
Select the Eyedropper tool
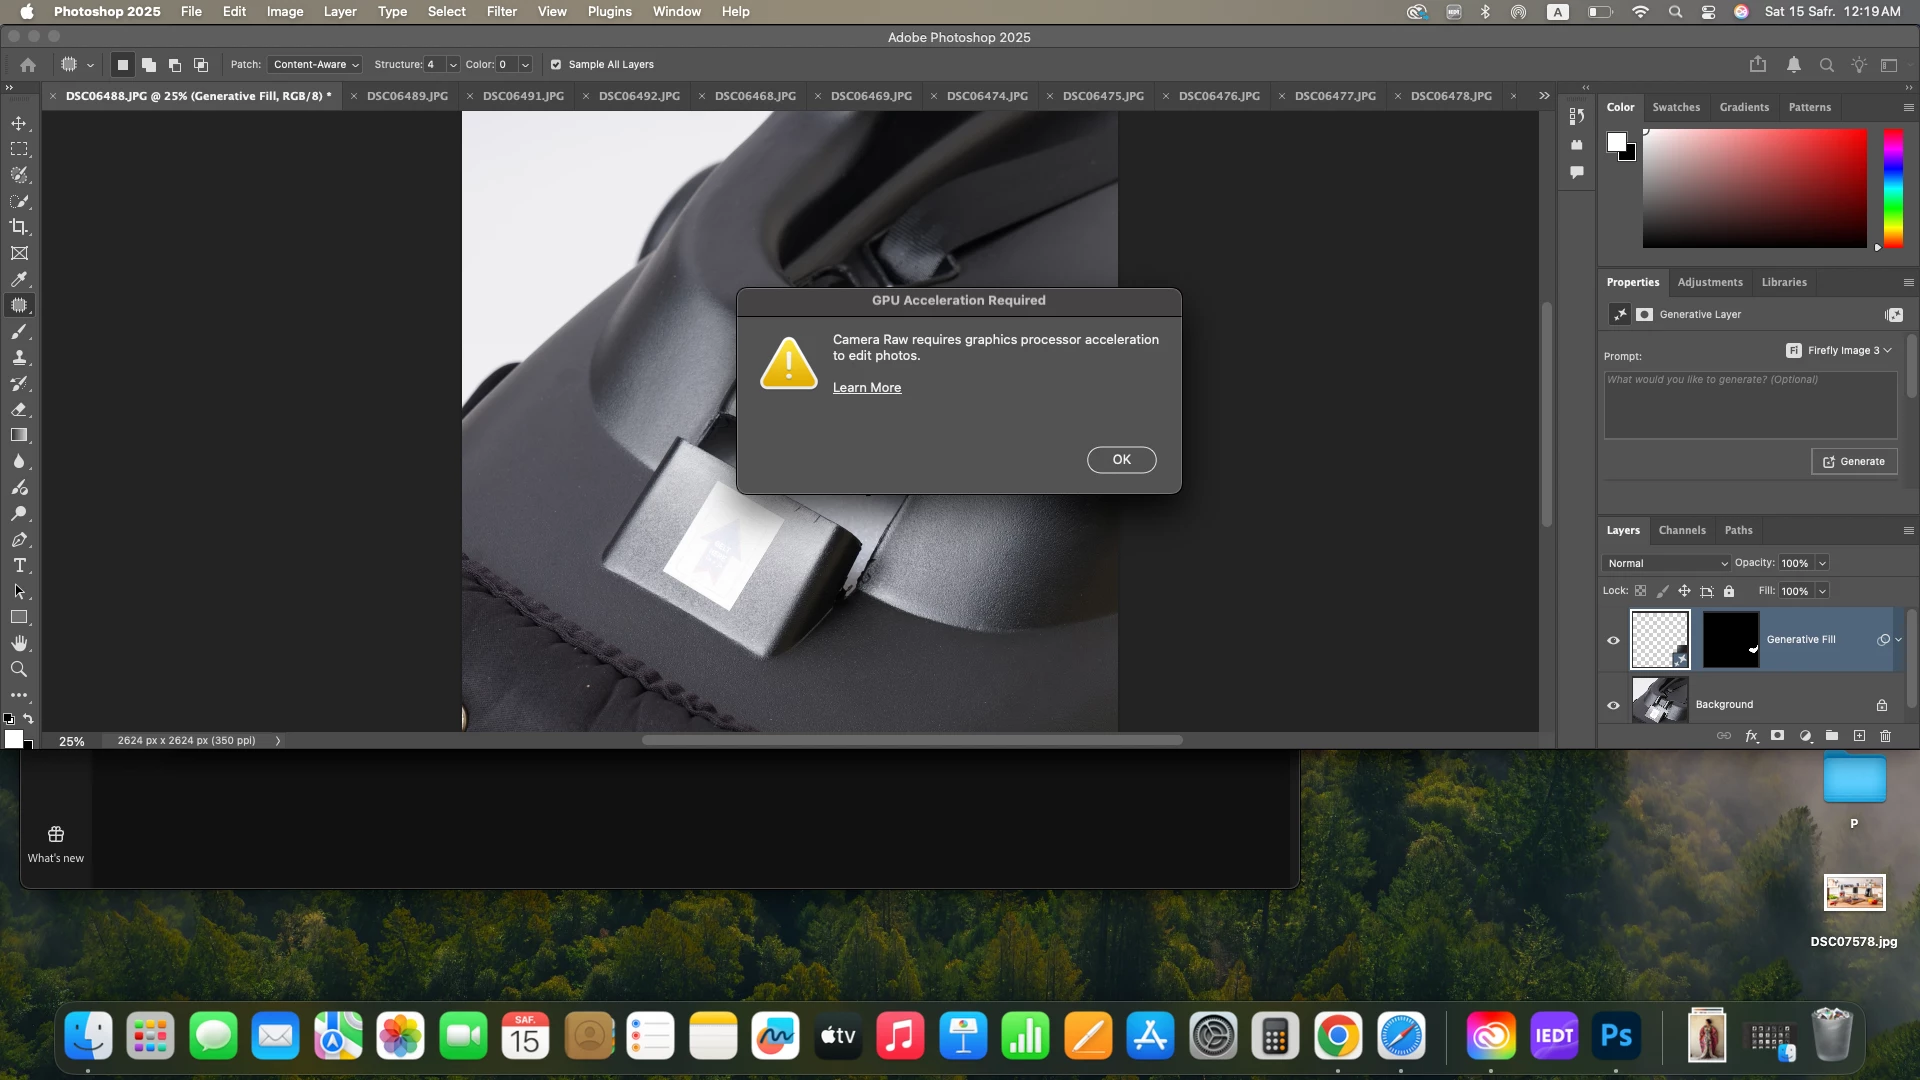19,279
